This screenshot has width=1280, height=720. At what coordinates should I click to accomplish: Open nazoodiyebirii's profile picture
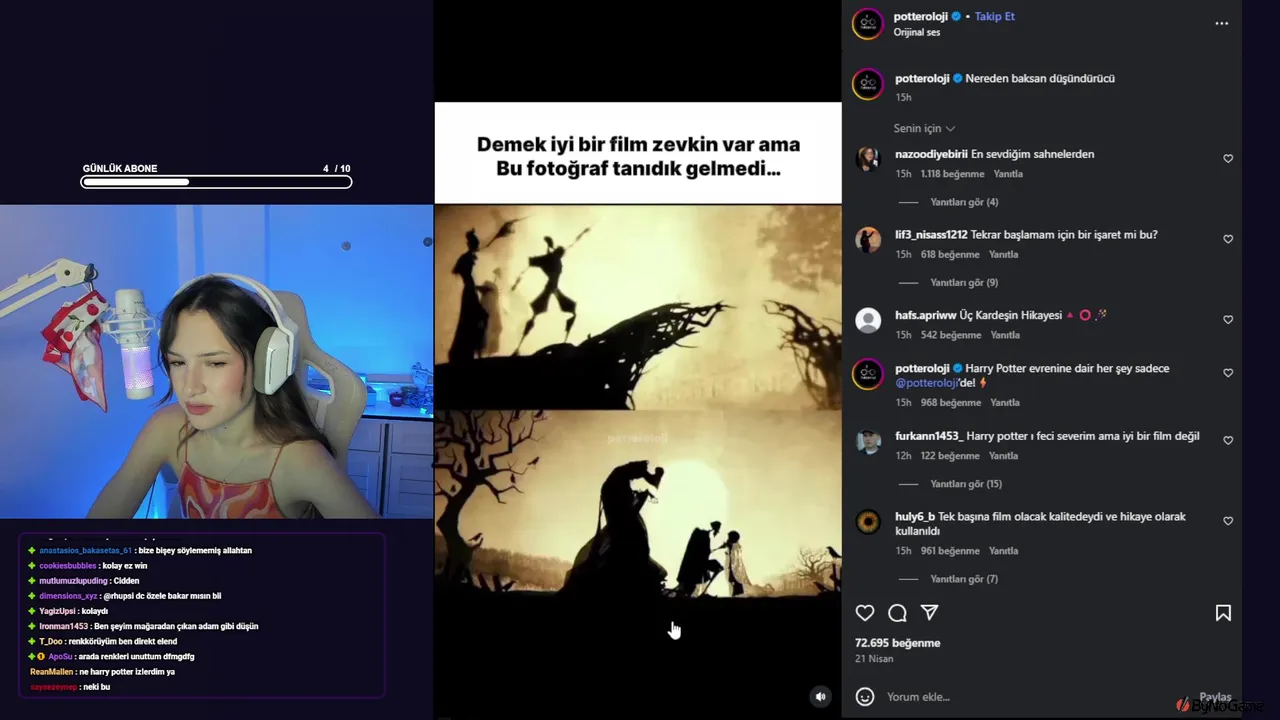pyautogui.click(x=868, y=159)
